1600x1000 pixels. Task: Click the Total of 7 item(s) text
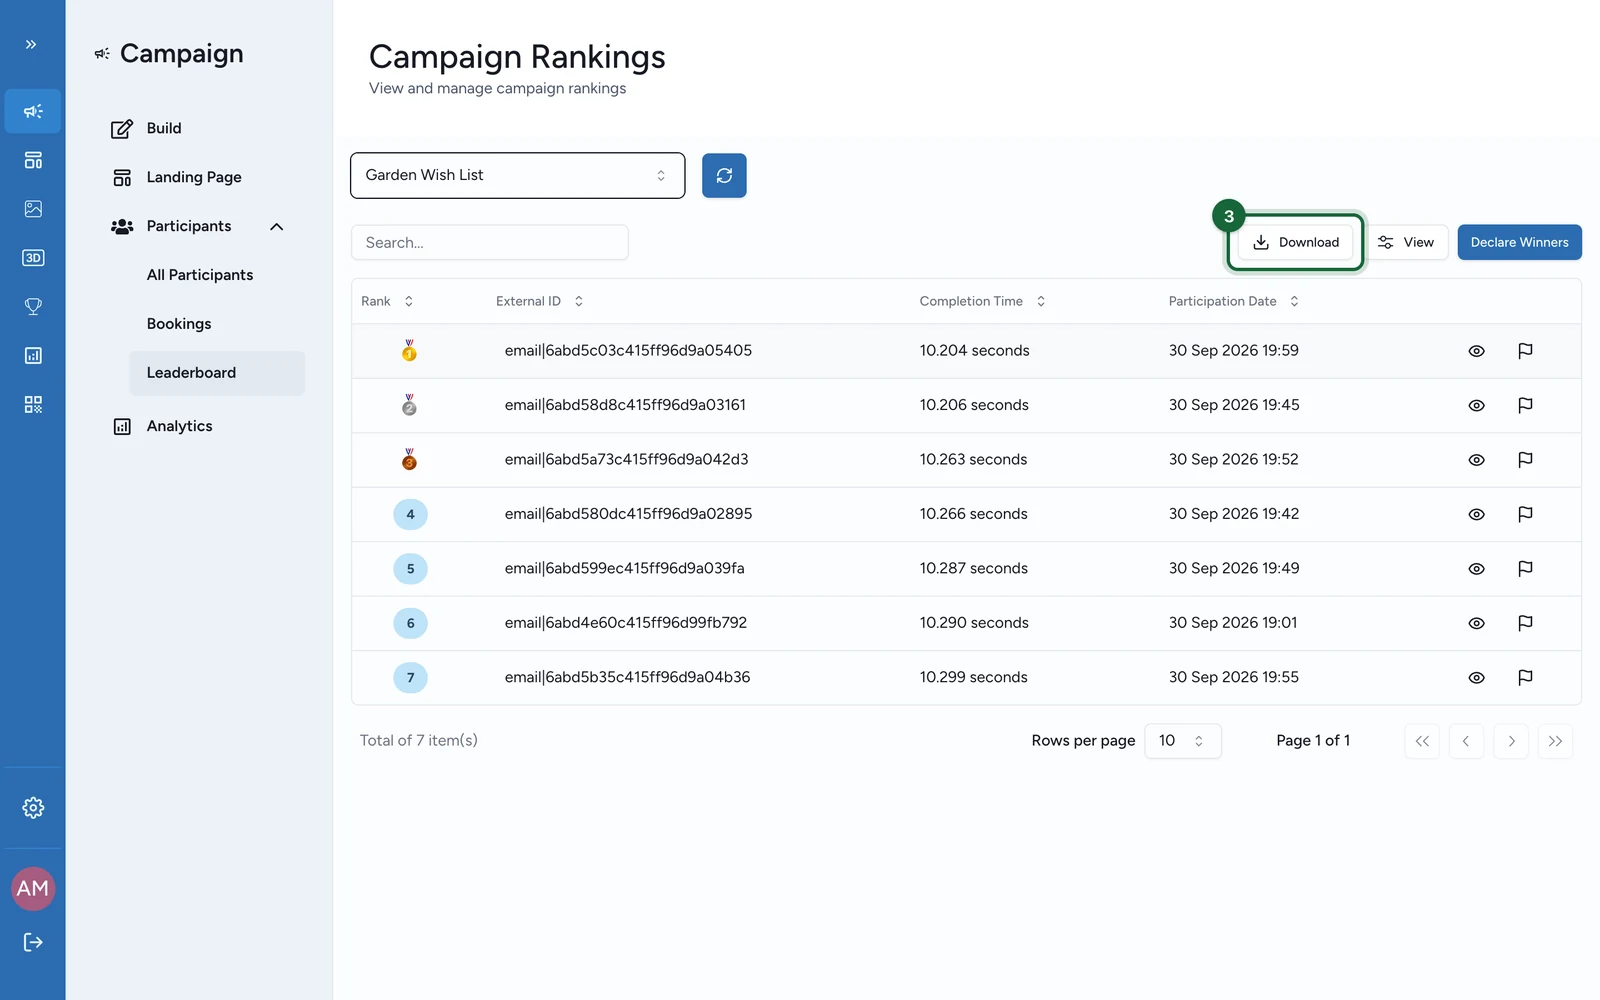point(418,741)
